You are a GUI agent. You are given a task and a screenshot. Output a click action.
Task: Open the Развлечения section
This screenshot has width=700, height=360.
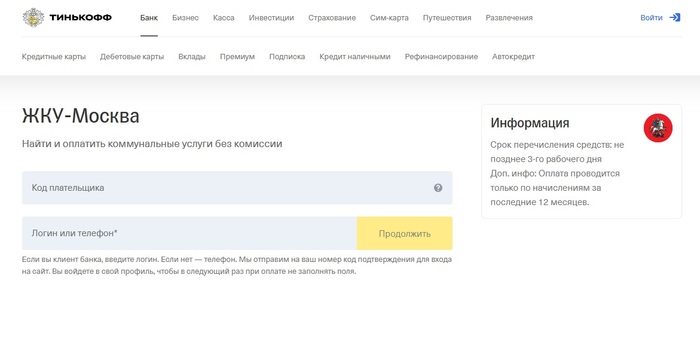coord(509,18)
